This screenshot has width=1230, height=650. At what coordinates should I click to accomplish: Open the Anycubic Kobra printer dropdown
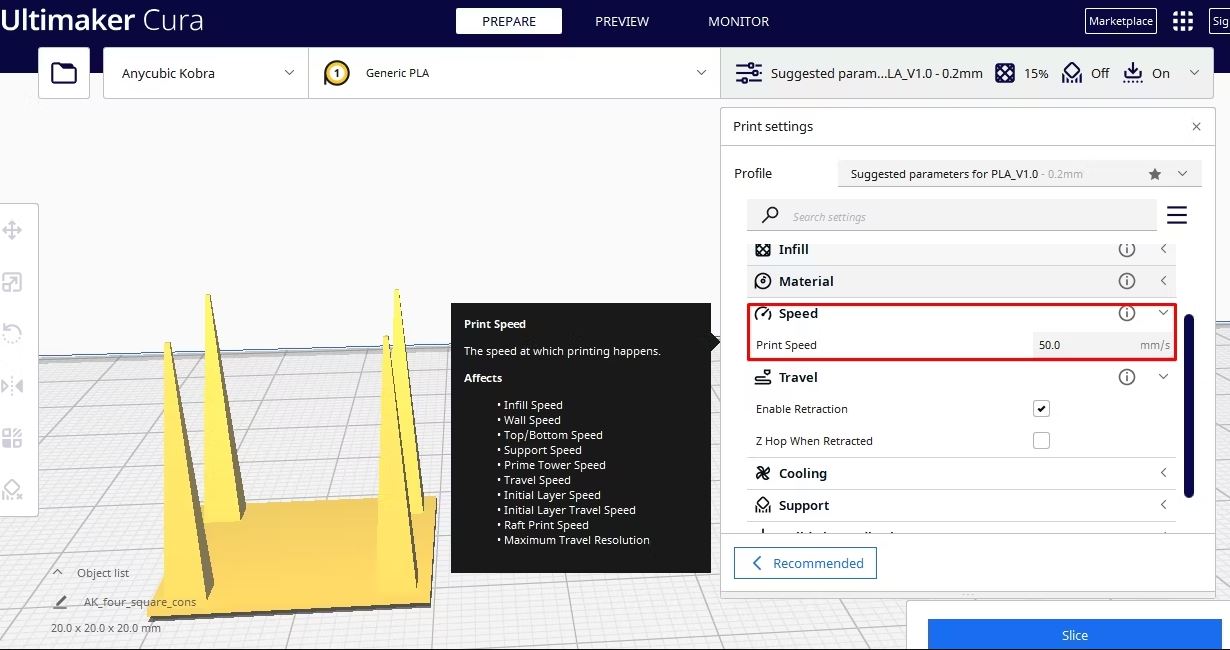pyautogui.click(x=206, y=73)
